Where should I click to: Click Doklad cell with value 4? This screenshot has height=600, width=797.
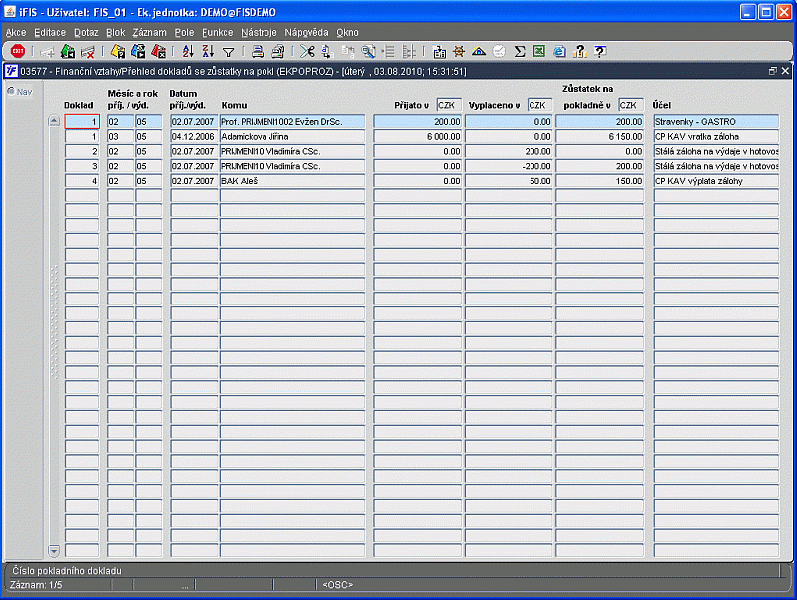click(82, 181)
